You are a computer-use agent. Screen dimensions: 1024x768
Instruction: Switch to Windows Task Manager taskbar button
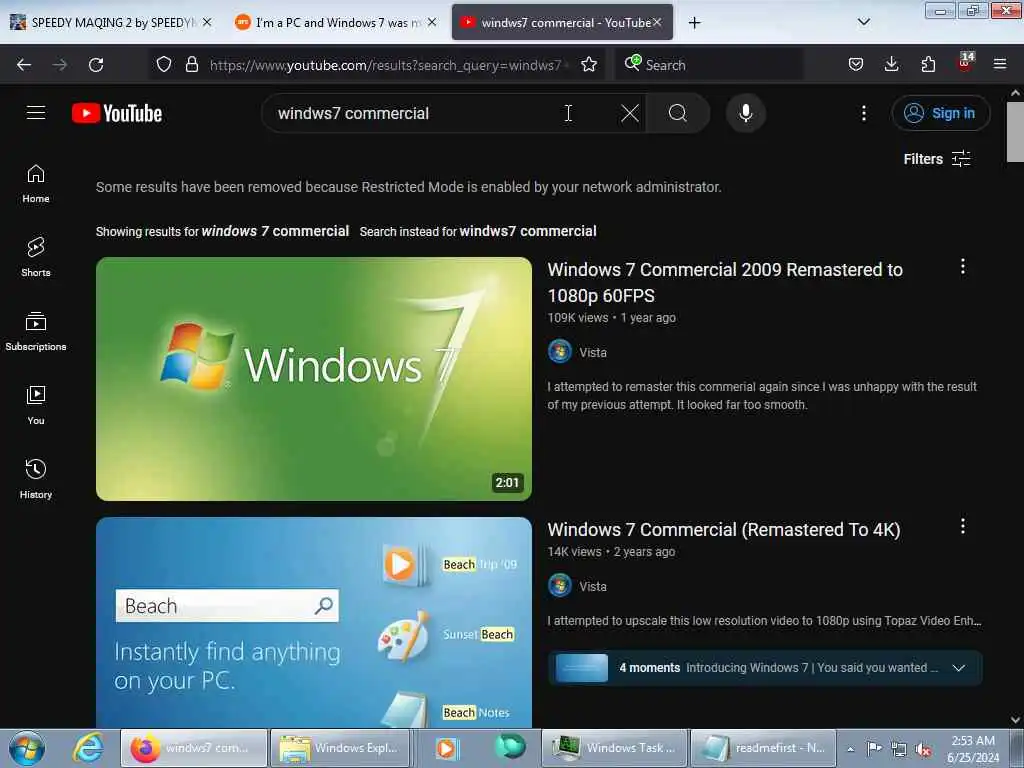pyautogui.click(x=615, y=748)
